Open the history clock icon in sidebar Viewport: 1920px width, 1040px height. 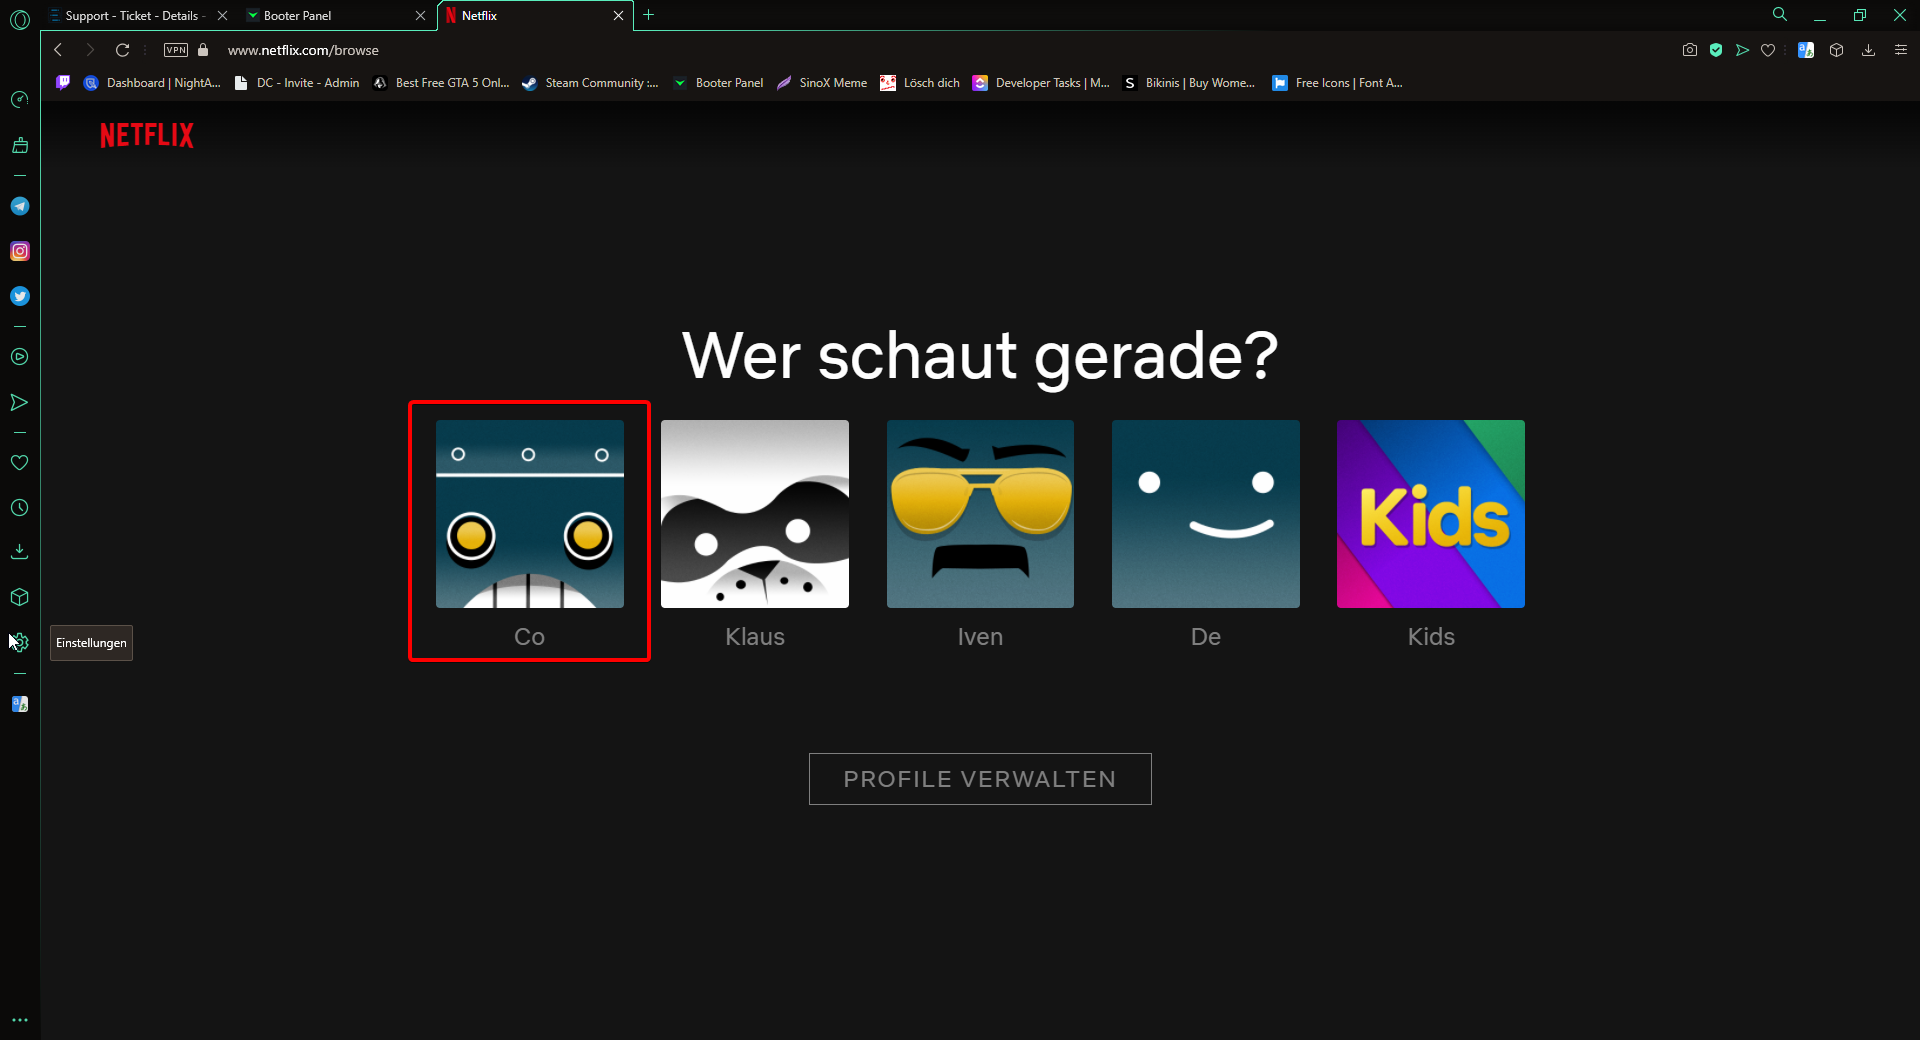(20, 508)
